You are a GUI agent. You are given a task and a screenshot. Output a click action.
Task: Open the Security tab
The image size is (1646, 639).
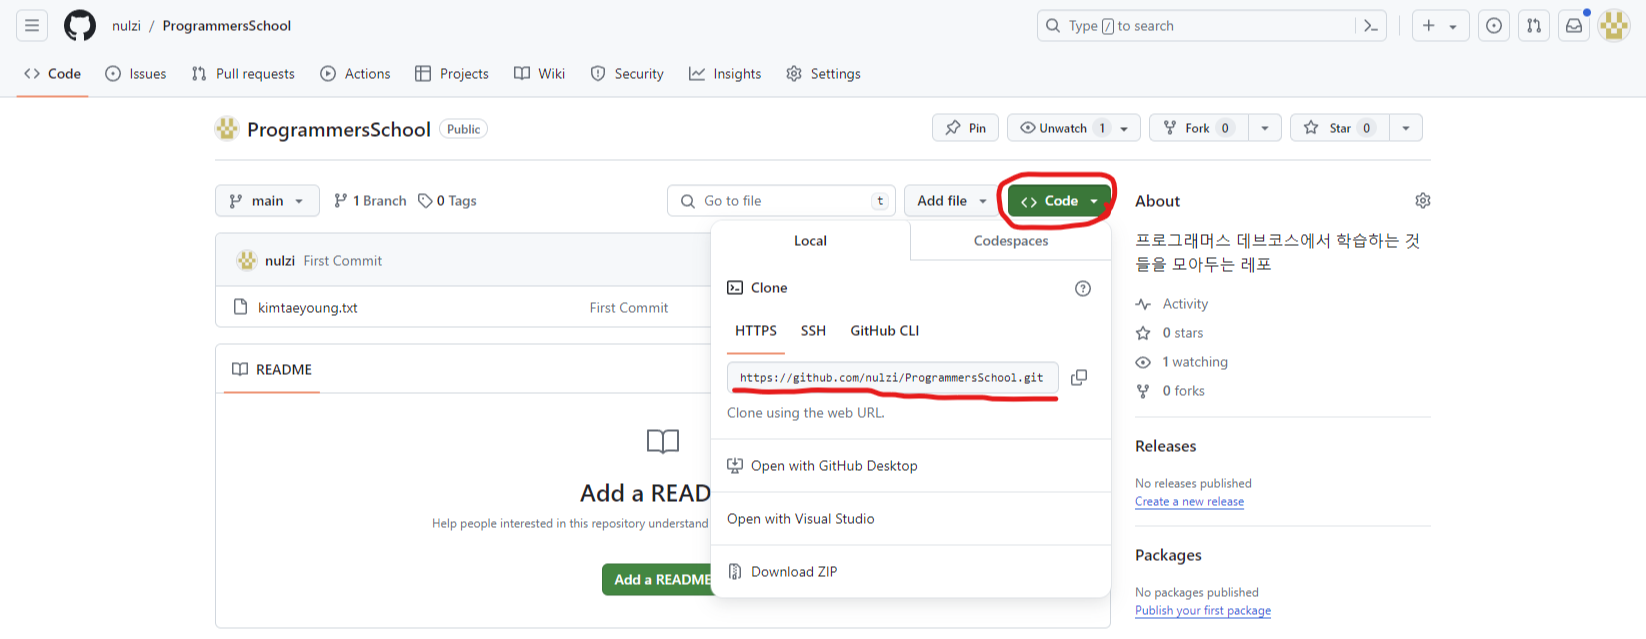627,74
